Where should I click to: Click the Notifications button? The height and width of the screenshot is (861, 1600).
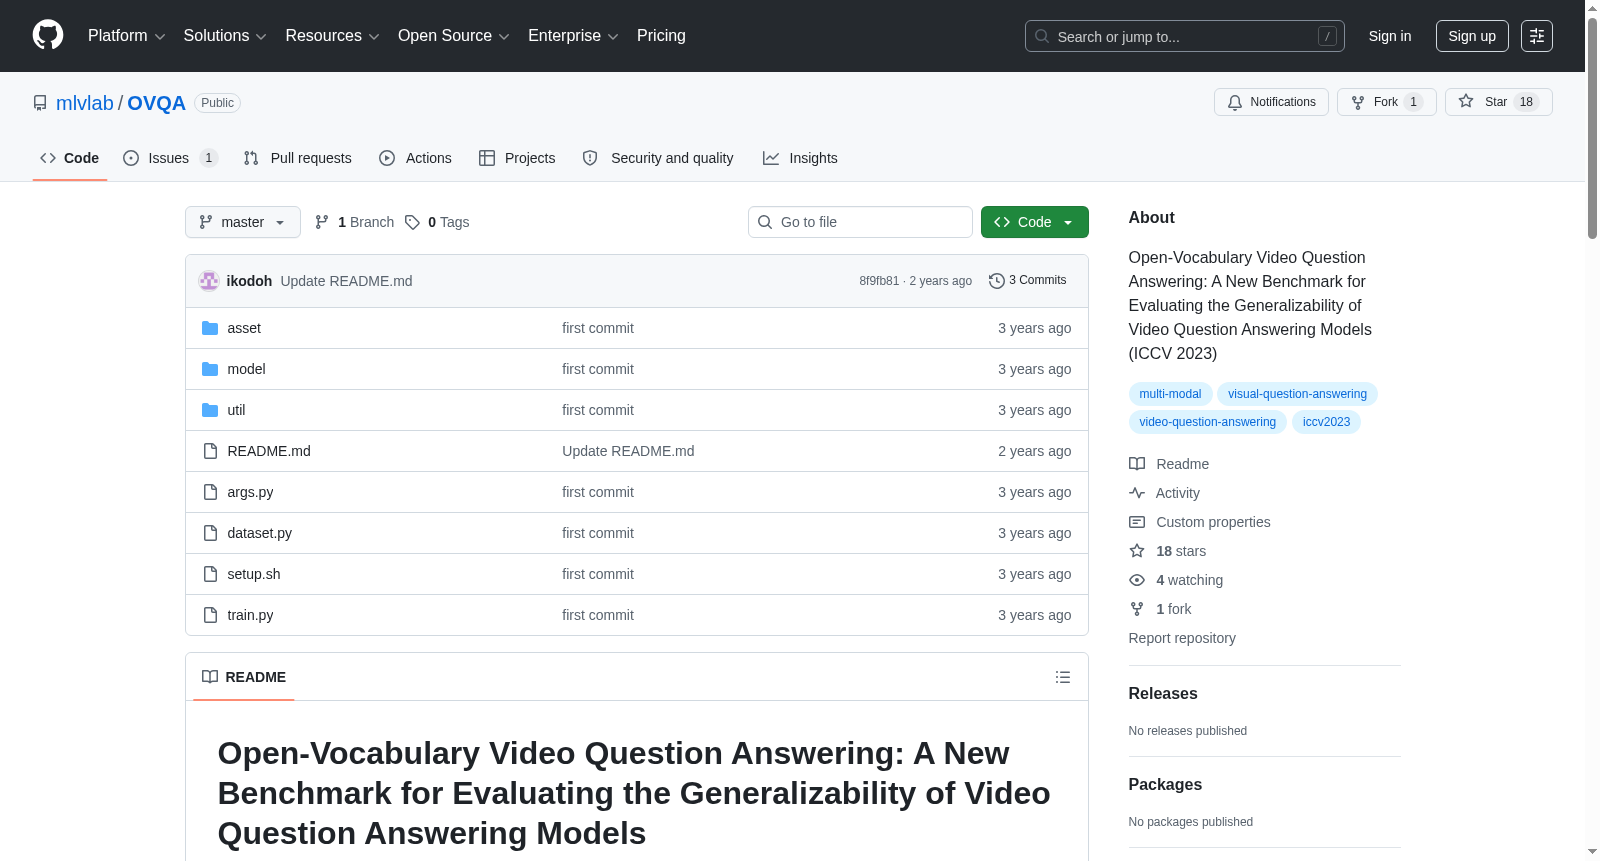[1271, 102]
